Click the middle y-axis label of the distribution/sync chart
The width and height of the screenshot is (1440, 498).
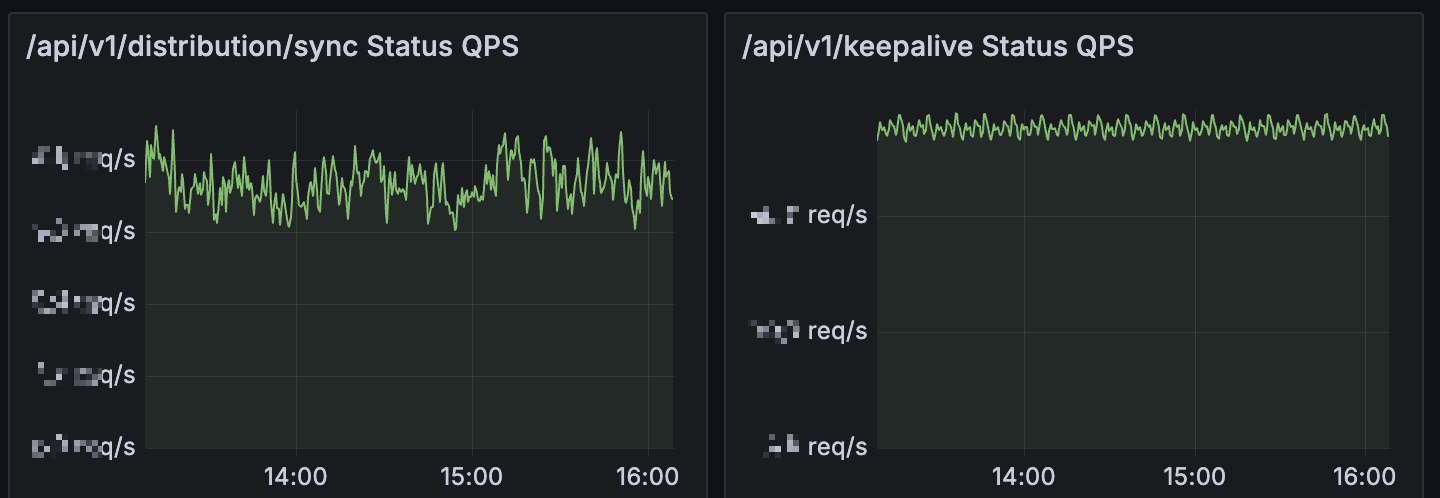pyautogui.click(x=85, y=303)
